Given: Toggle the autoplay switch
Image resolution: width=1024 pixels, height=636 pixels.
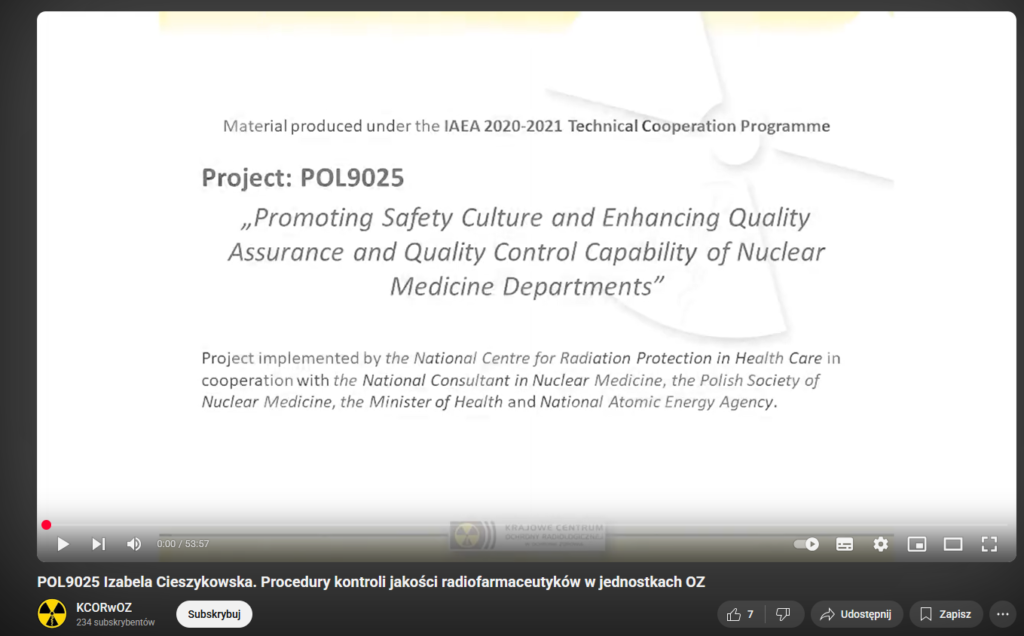Looking at the screenshot, I should (806, 544).
